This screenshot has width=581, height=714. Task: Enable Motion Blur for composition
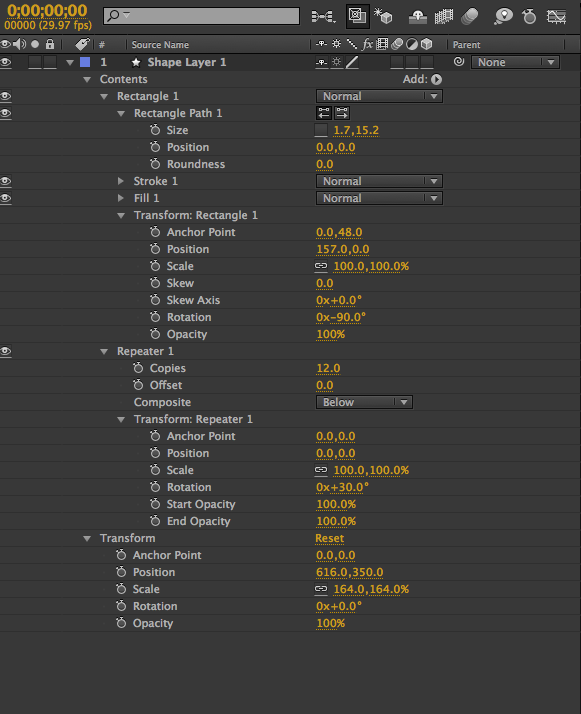(469, 17)
